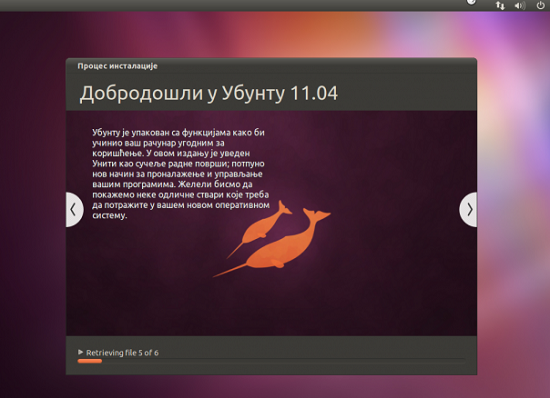This screenshot has width=550, height=398.
Task: Go to the next installer slide
Action: pos(468,209)
